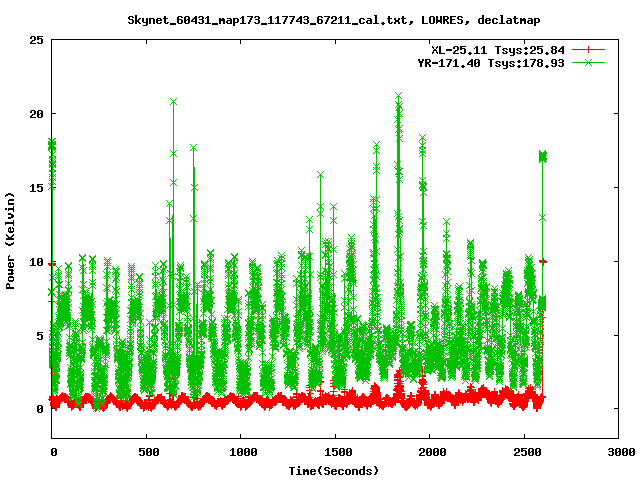Click the x-axis tick label 2500
This screenshot has height=480, width=640.
point(527,452)
